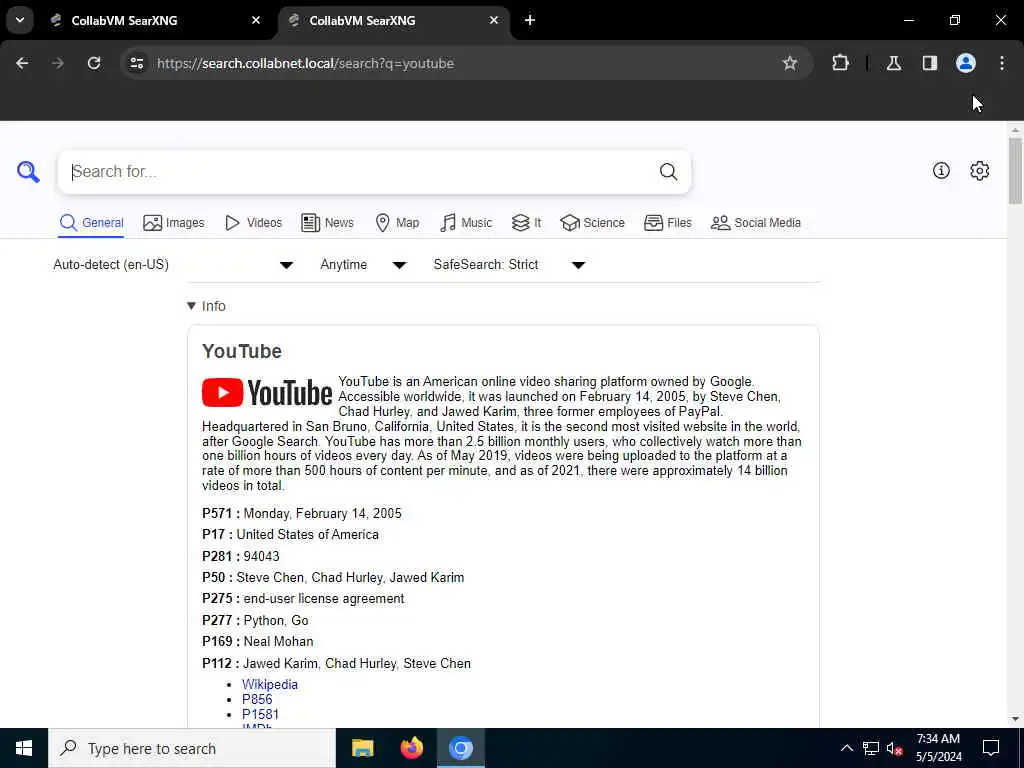
Task: Click taskbar Type here to search box
Action: pyautogui.click(x=192, y=748)
